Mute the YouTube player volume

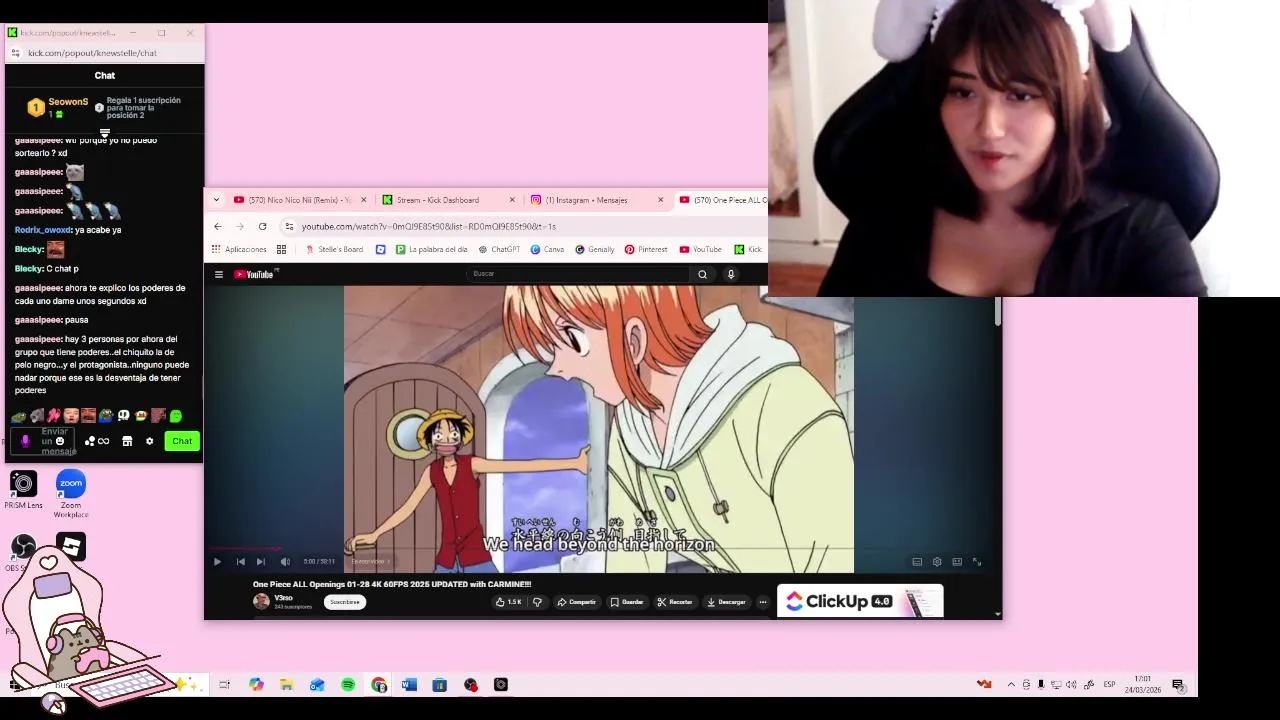pyautogui.click(x=285, y=562)
